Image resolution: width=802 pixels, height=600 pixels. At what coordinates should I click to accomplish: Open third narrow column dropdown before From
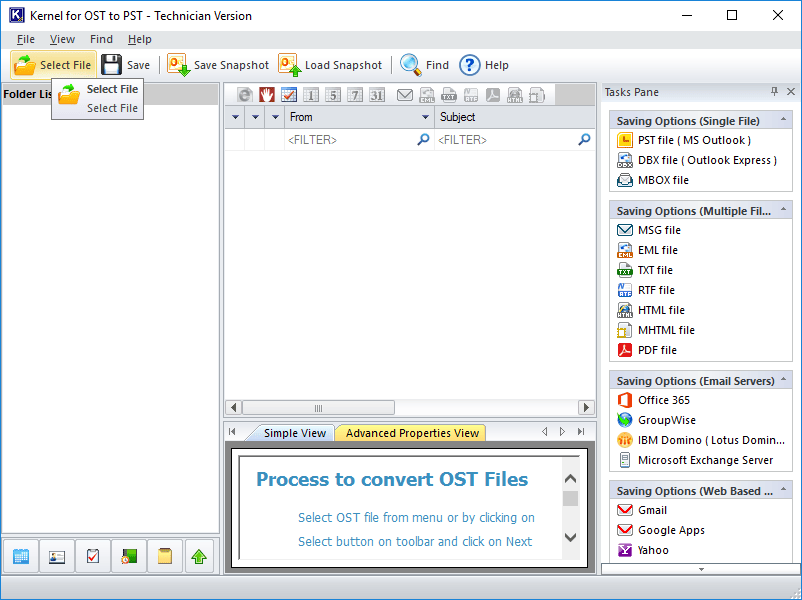point(275,117)
